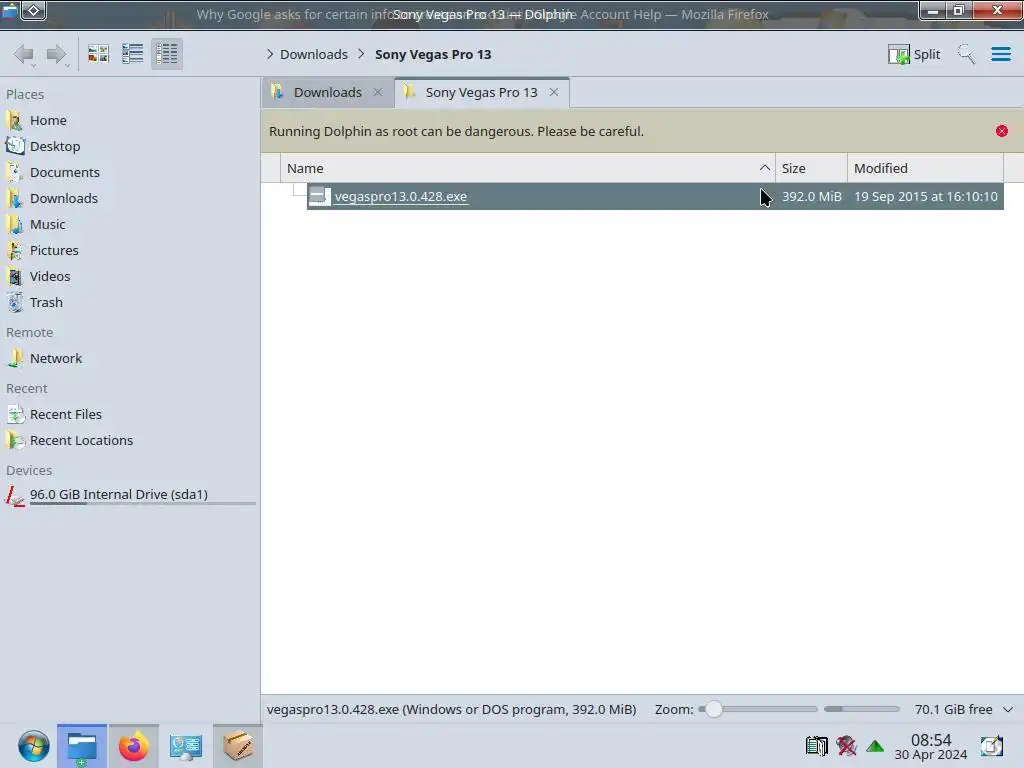Click the Dolphin file manager taskbar button
The width and height of the screenshot is (1024, 768).
[x=82, y=746]
